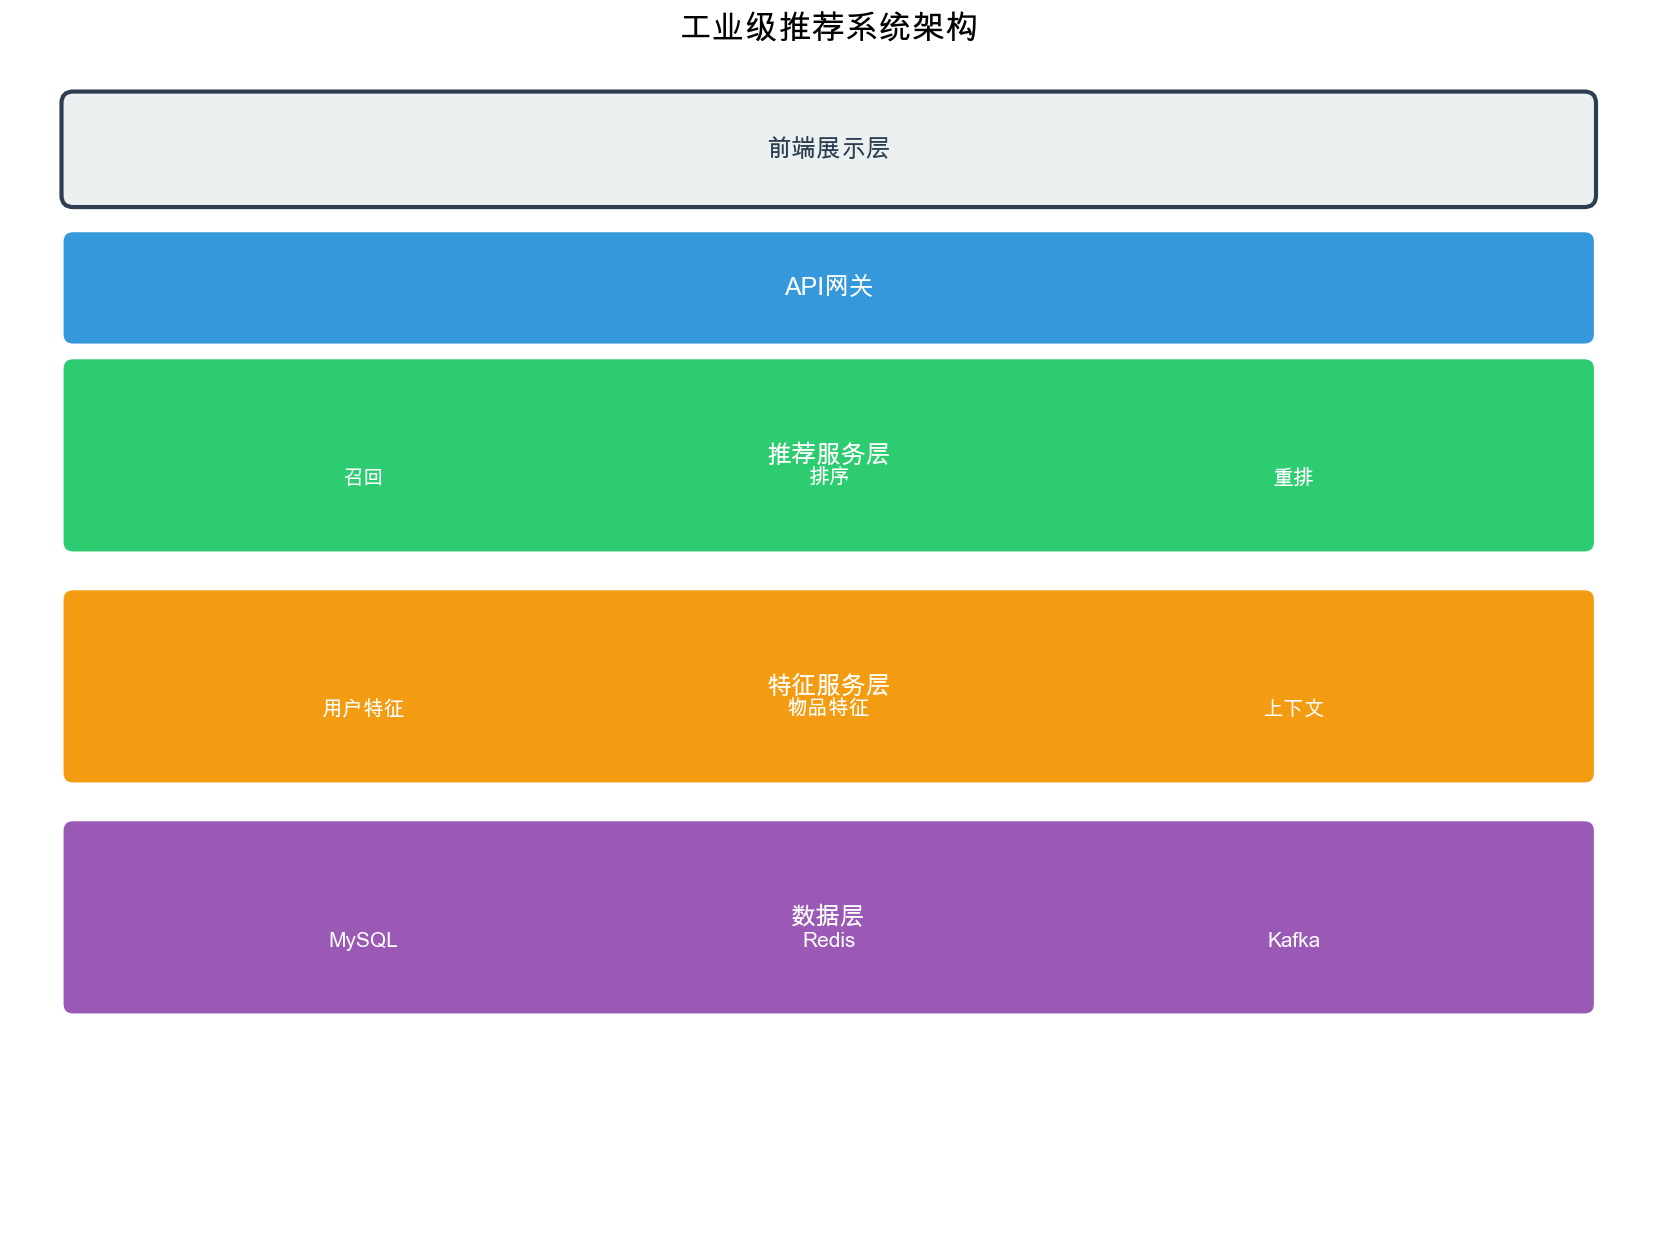This screenshot has width=1657, height=1250.
Task: Select the 特征服务层 heading
Action: pos(828,683)
